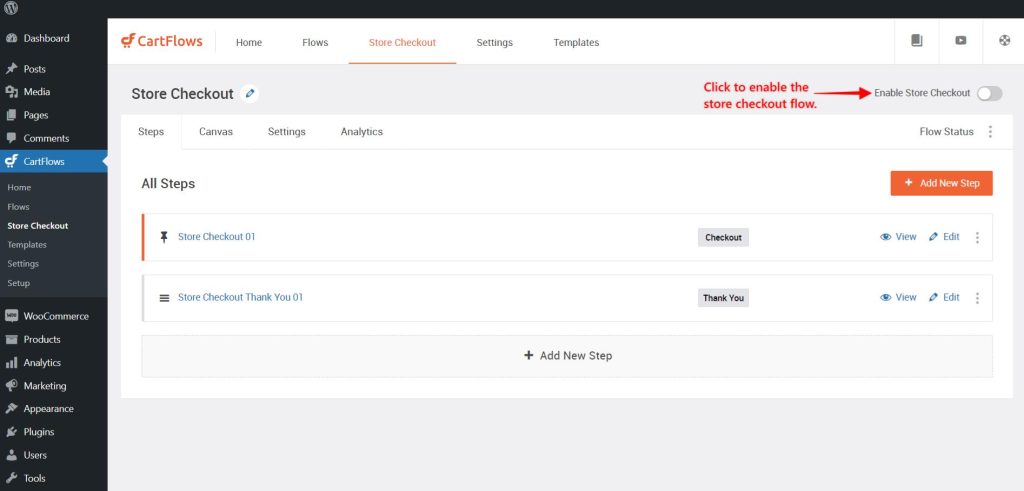Open Store Checkout submenu item in sidebar

point(38,226)
